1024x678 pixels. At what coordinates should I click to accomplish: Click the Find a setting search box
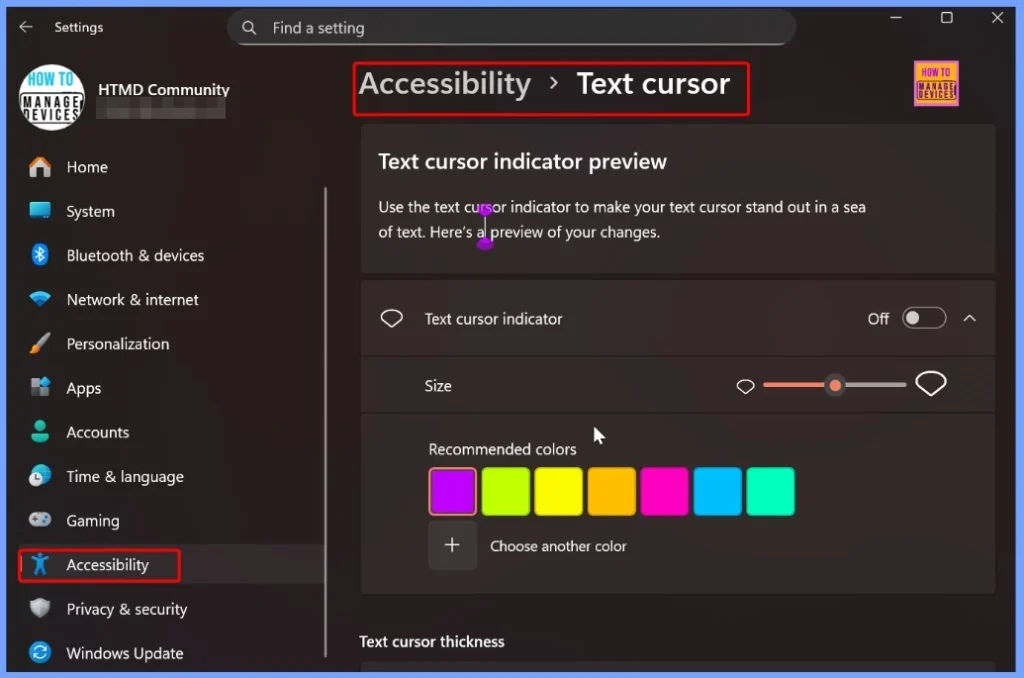click(x=512, y=27)
